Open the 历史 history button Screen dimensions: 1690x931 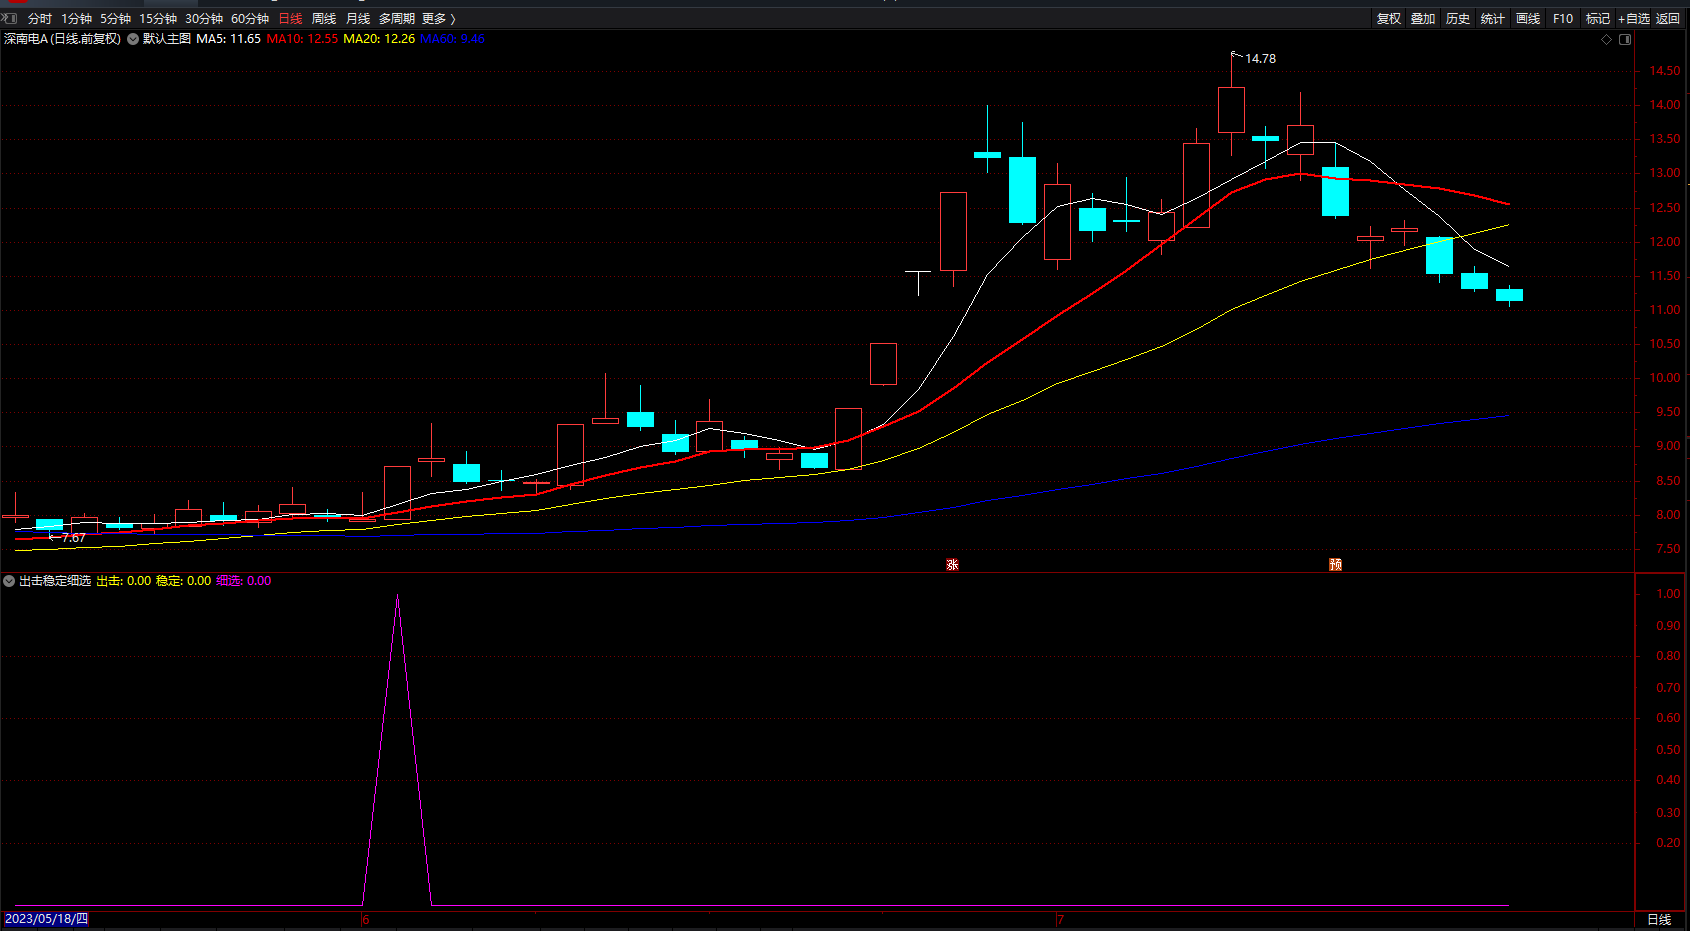[x=1458, y=19]
